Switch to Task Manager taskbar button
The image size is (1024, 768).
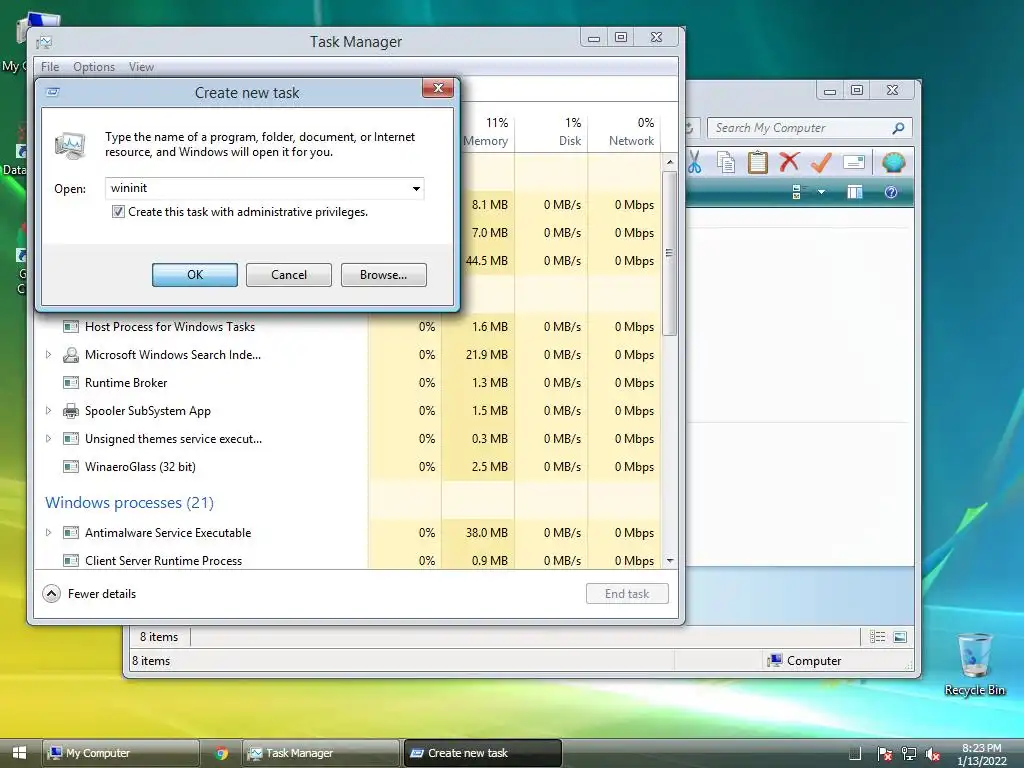[321, 753]
